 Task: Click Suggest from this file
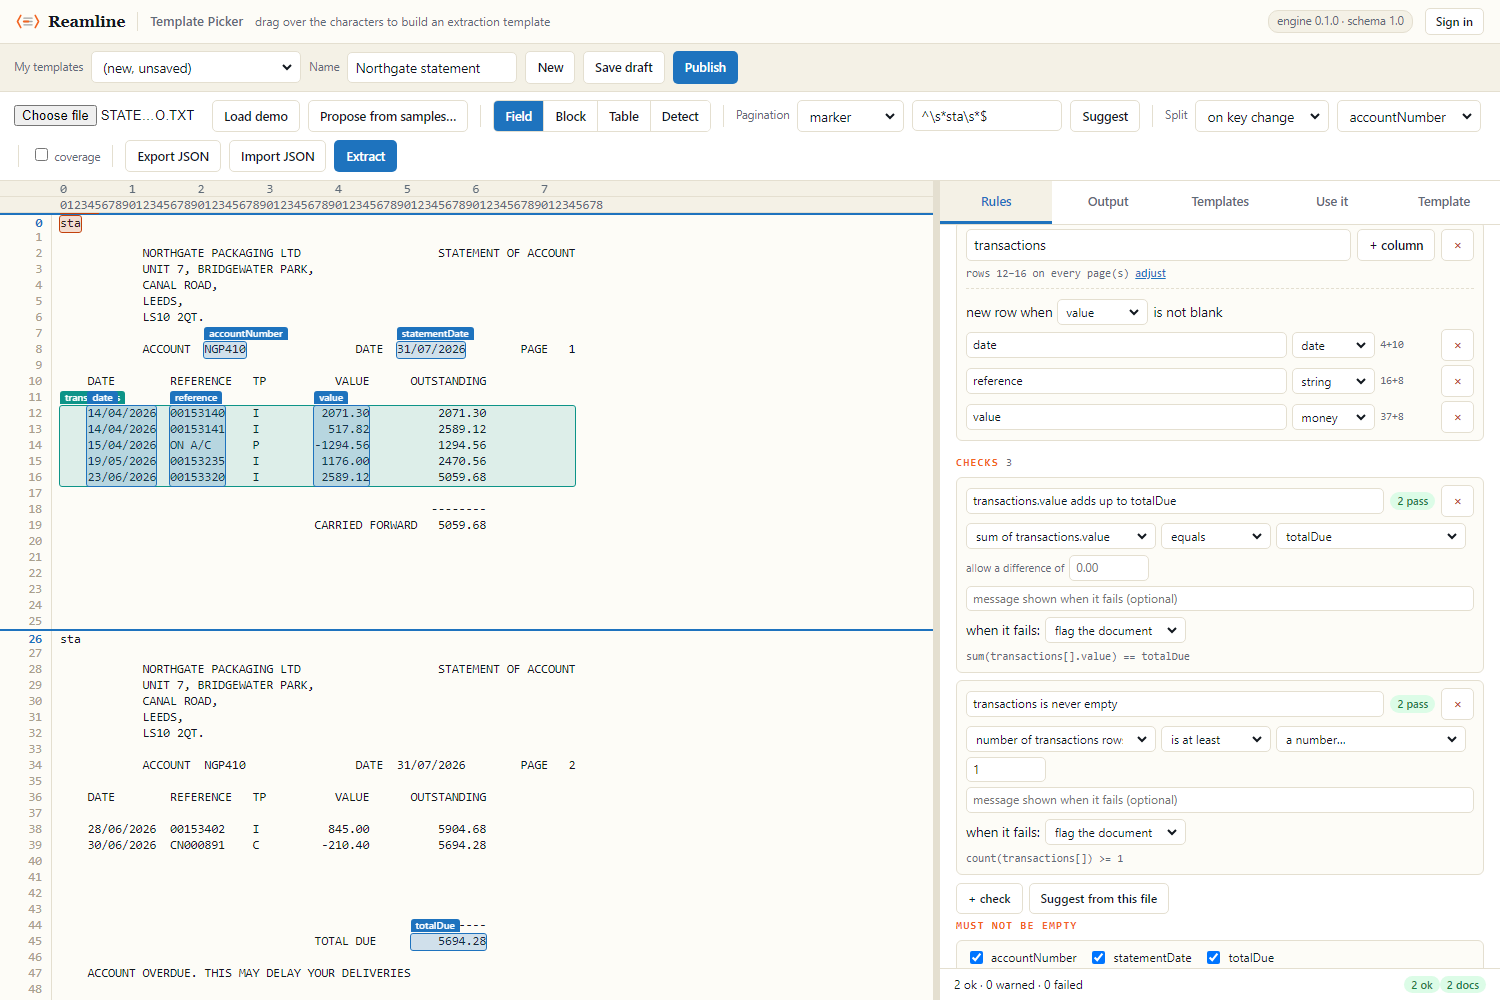(1098, 898)
